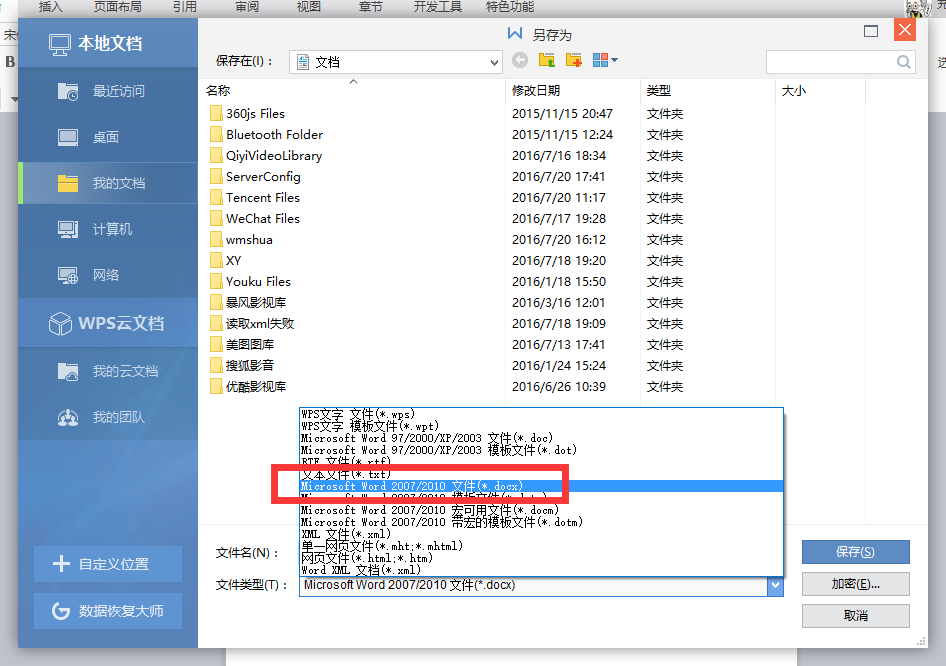The height and width of the screenshot is (666, 946).
Task: Select 网络 in the sidebar
Action: click(108, 275)
